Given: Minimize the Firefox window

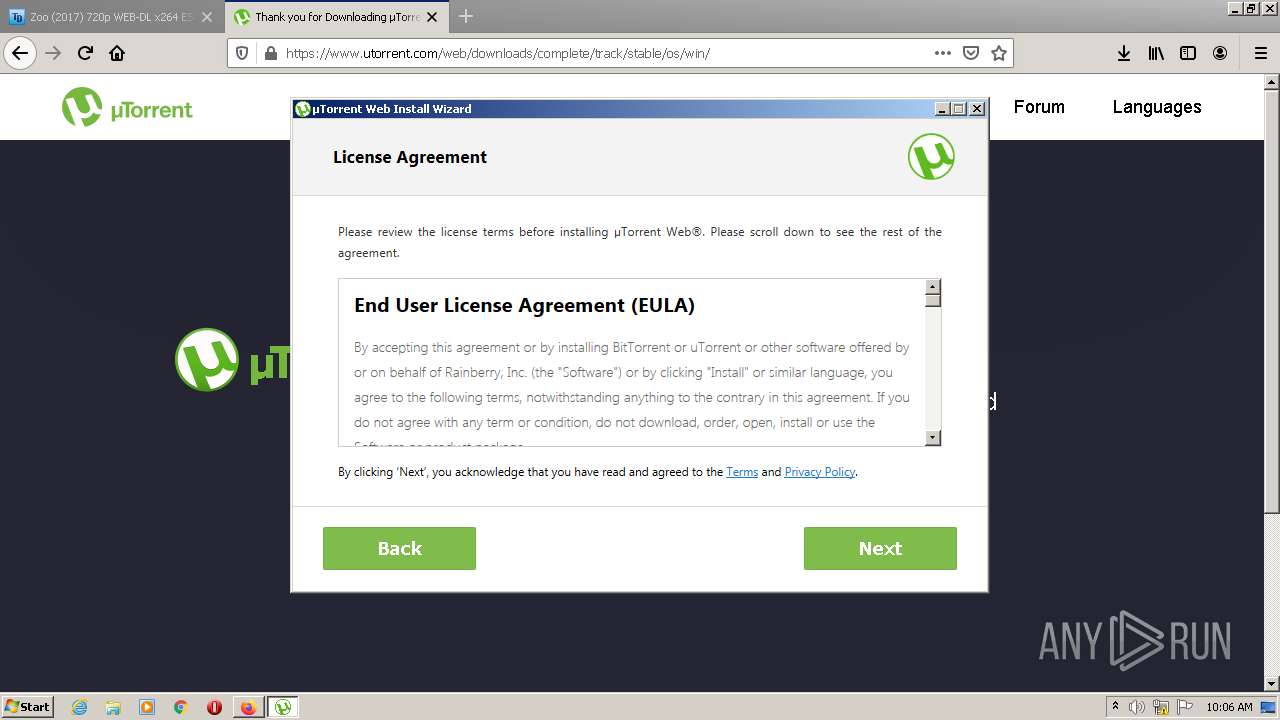Looking at the screenshot, I should (x=1234, y=8).
